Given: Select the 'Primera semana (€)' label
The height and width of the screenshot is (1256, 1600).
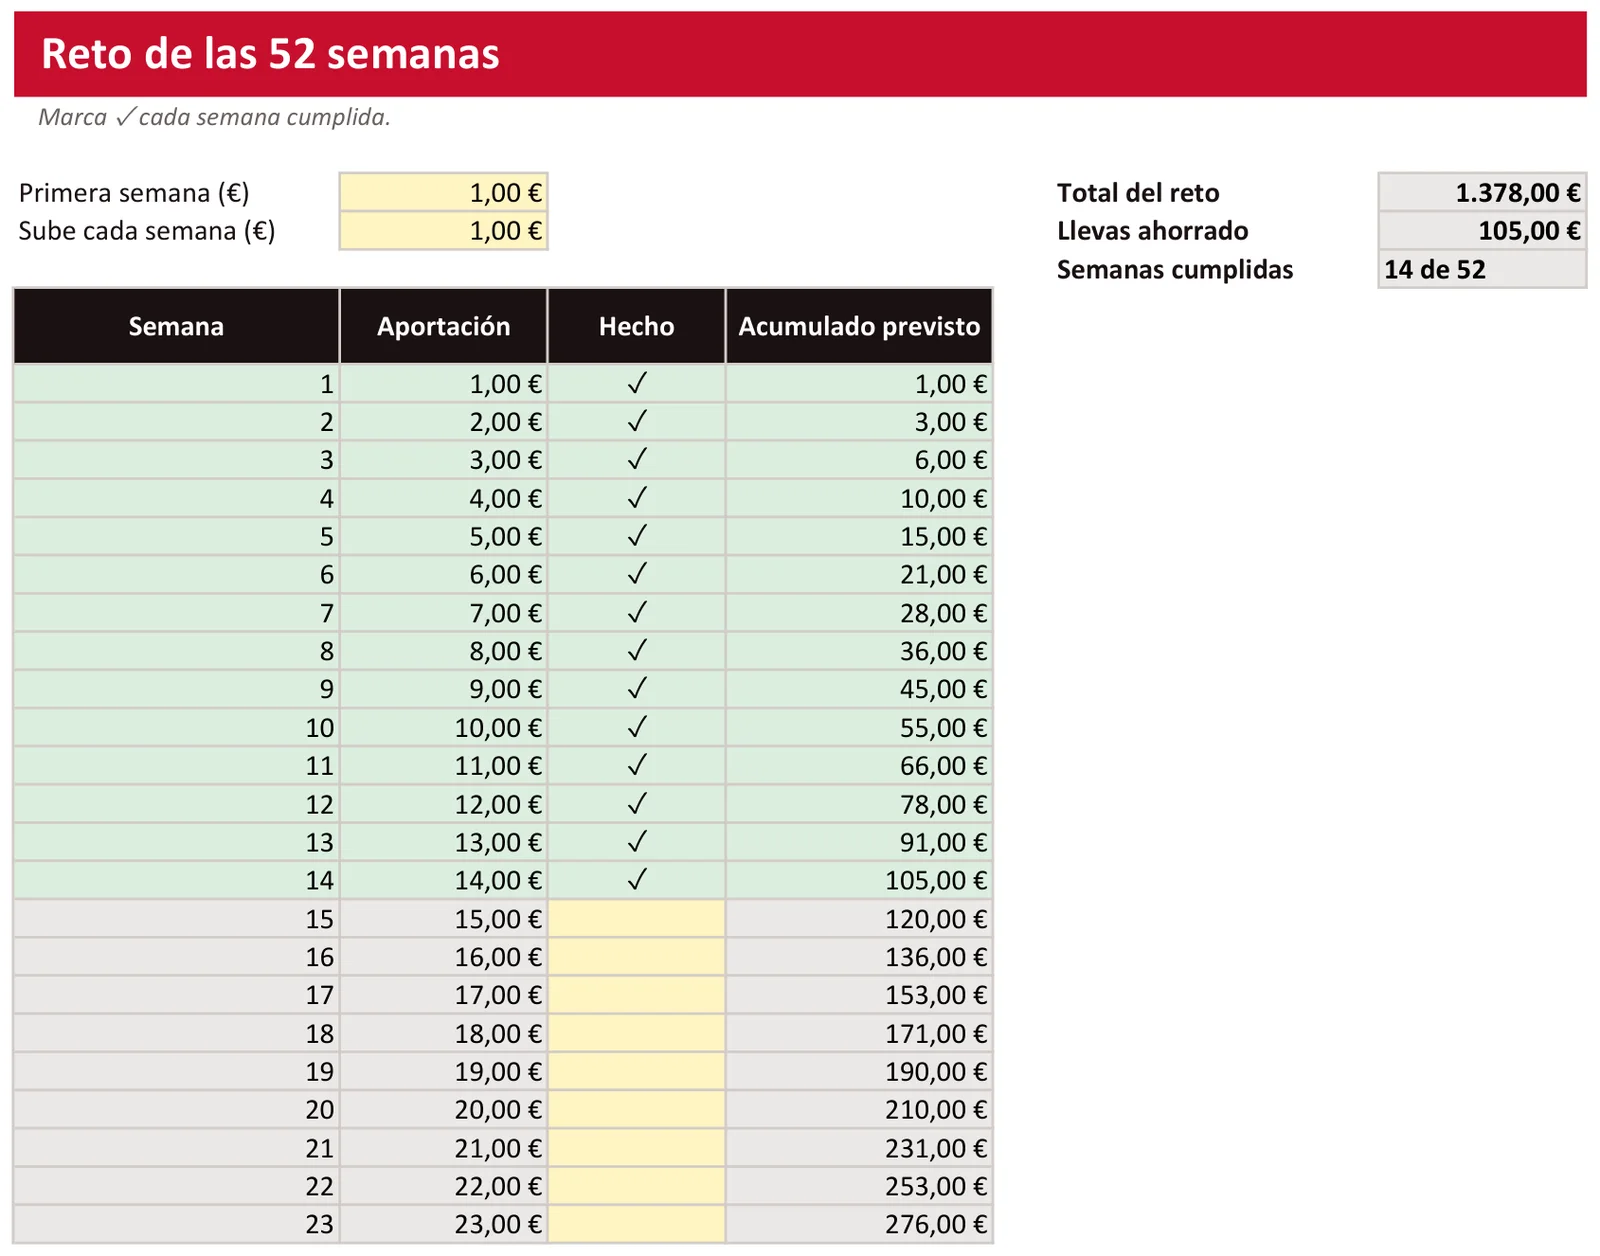Looking at the screenshot, I should 134,193.
